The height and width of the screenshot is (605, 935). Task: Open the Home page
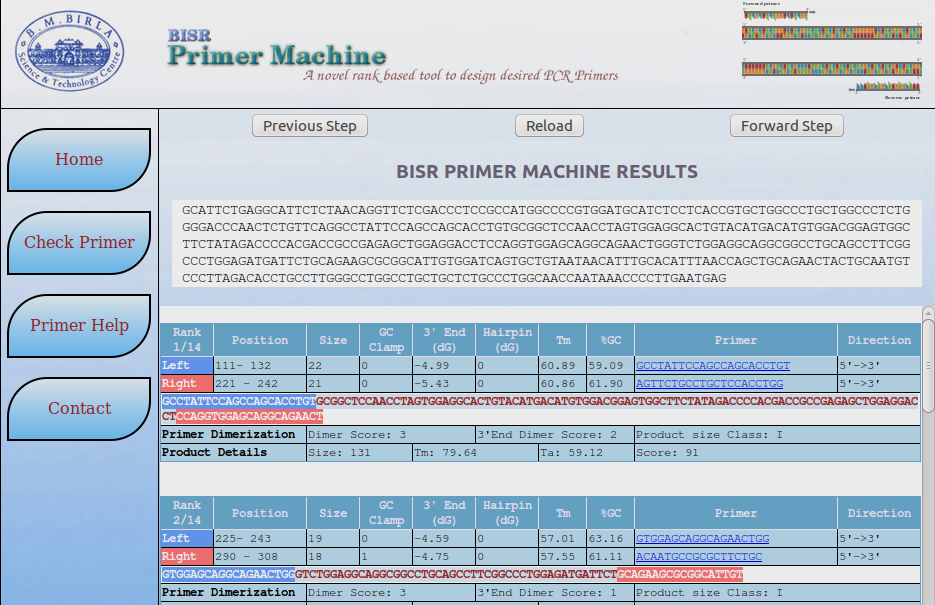(x=79, y=160)
